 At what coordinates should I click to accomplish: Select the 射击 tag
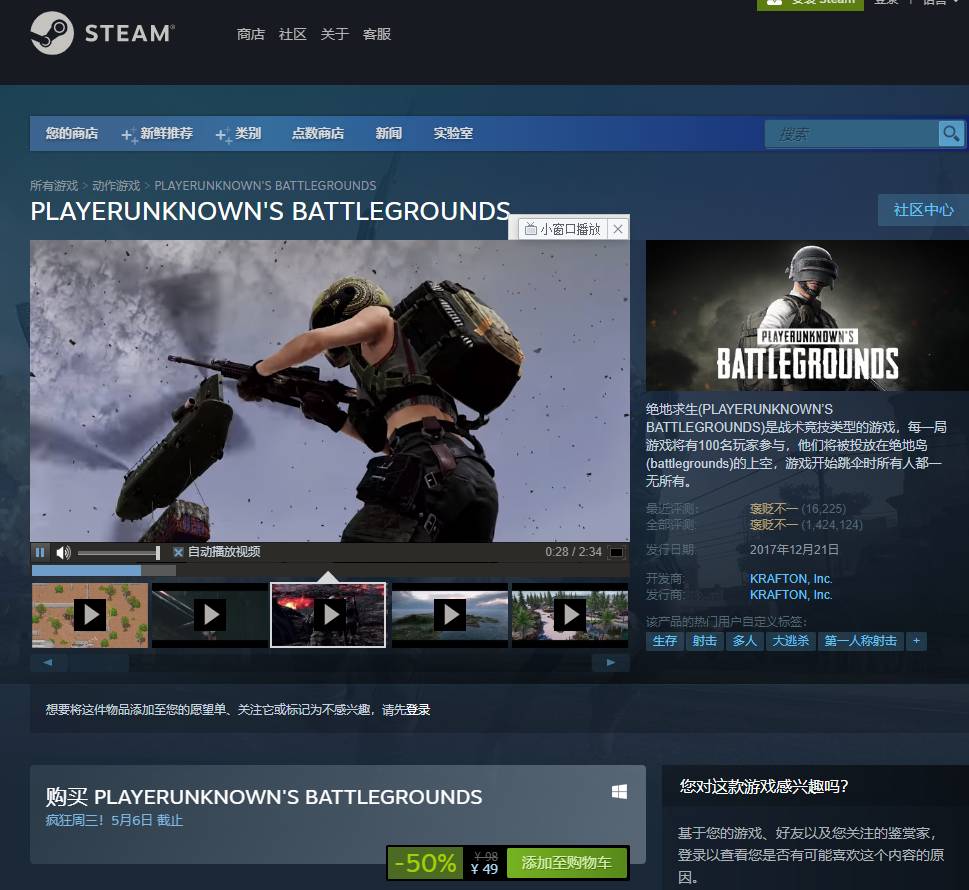705,641
